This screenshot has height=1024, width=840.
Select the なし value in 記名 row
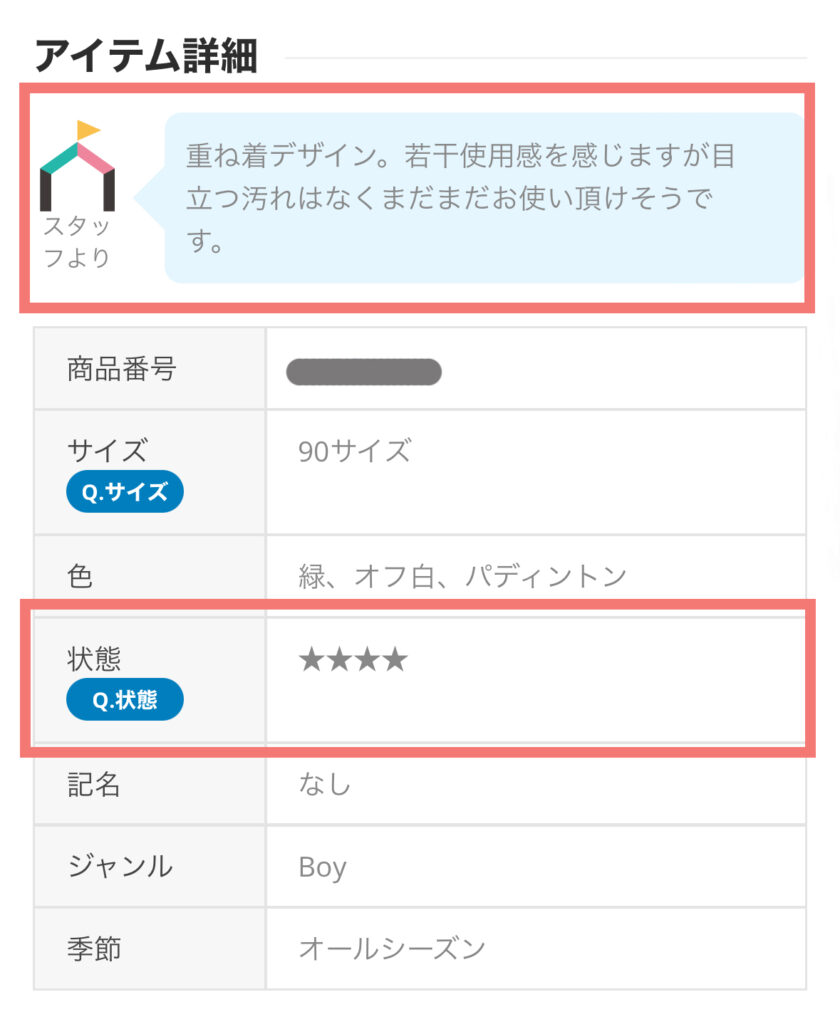click(x=325, y=784)
